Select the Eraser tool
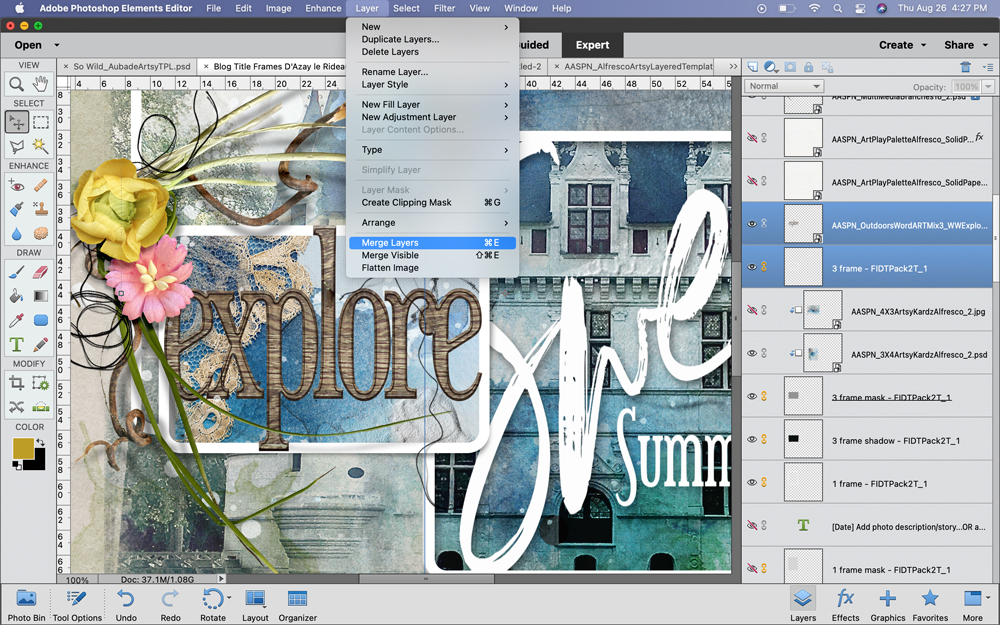Screen dimensions: 1000x625 click(41, 272)
